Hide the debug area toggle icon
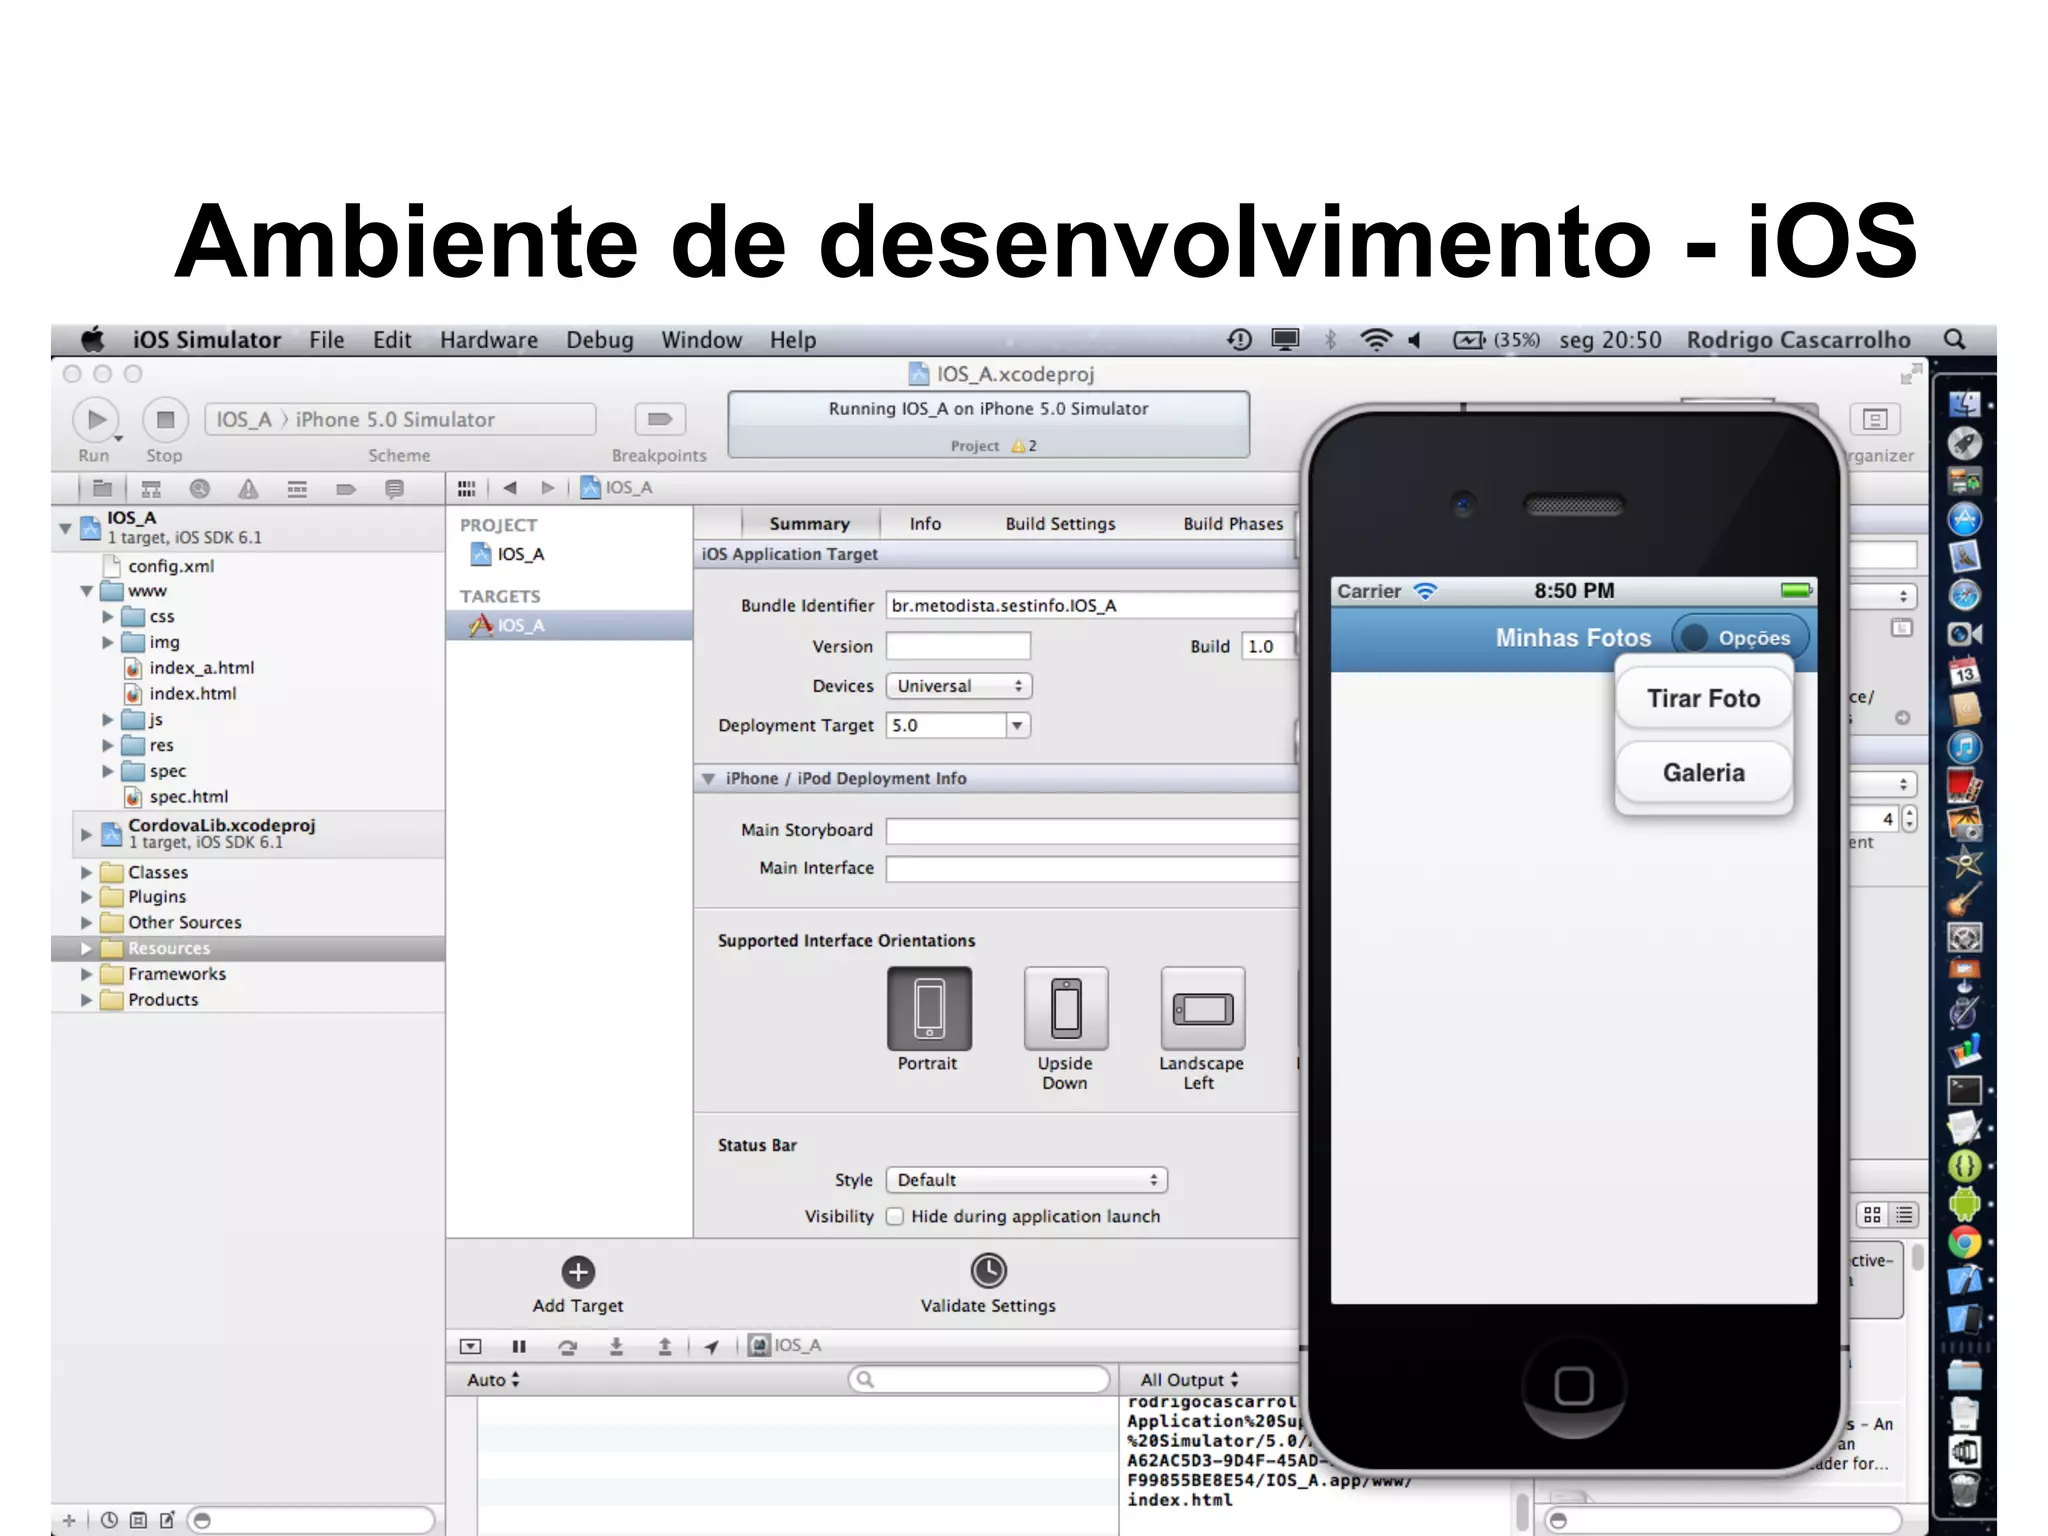 (x=470, y=1346)
